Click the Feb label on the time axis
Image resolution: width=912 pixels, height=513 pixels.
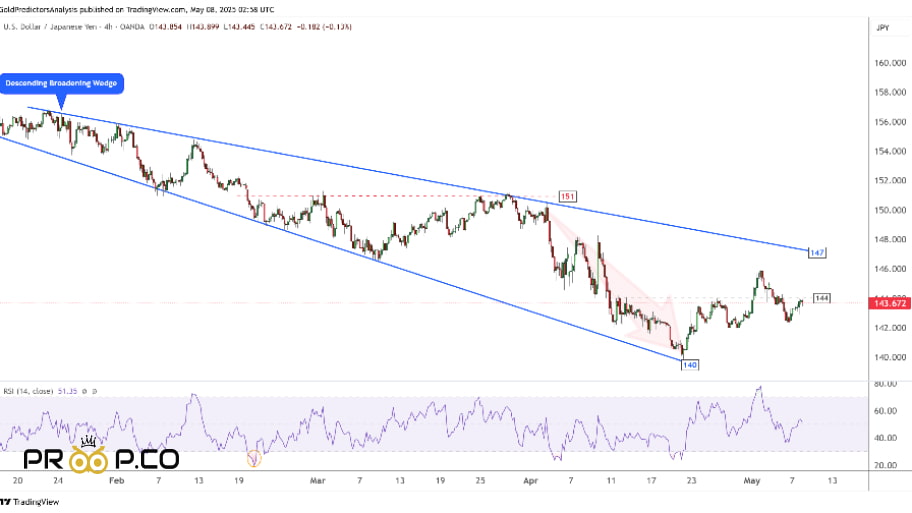117,480
